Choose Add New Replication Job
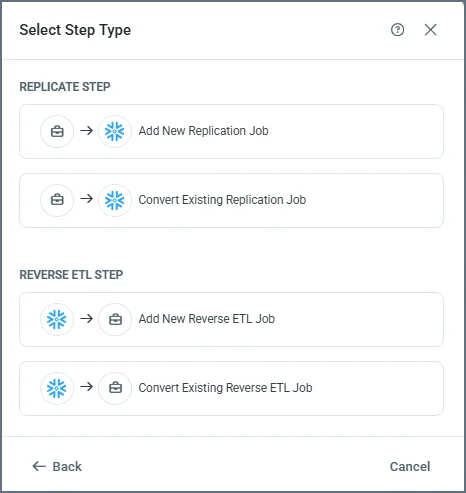The image size is (466, 493). (x=231, y=131)
